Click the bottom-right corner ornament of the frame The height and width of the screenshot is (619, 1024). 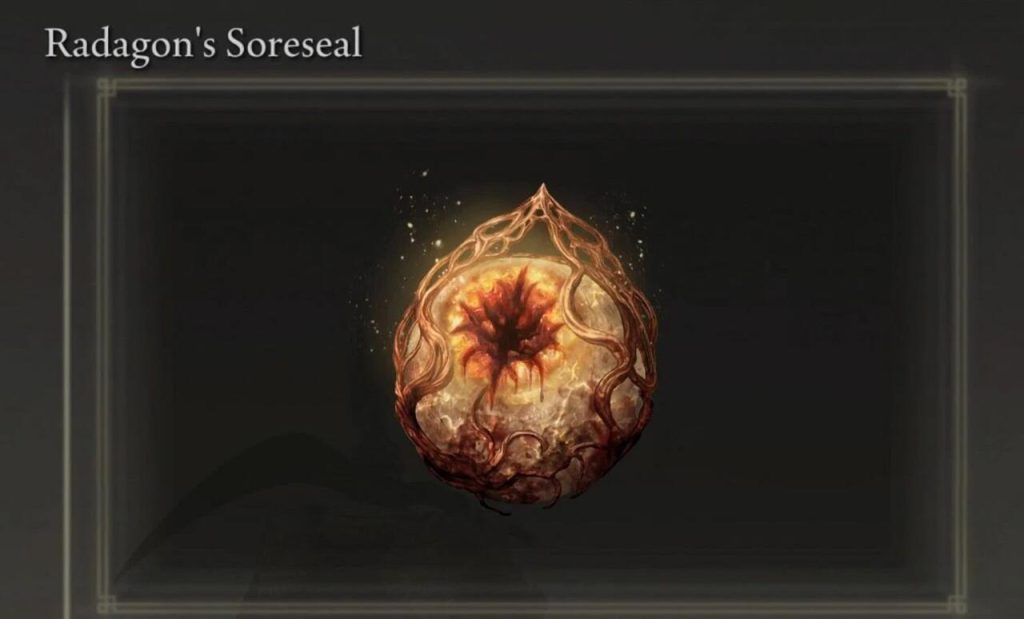coord(957,604)
